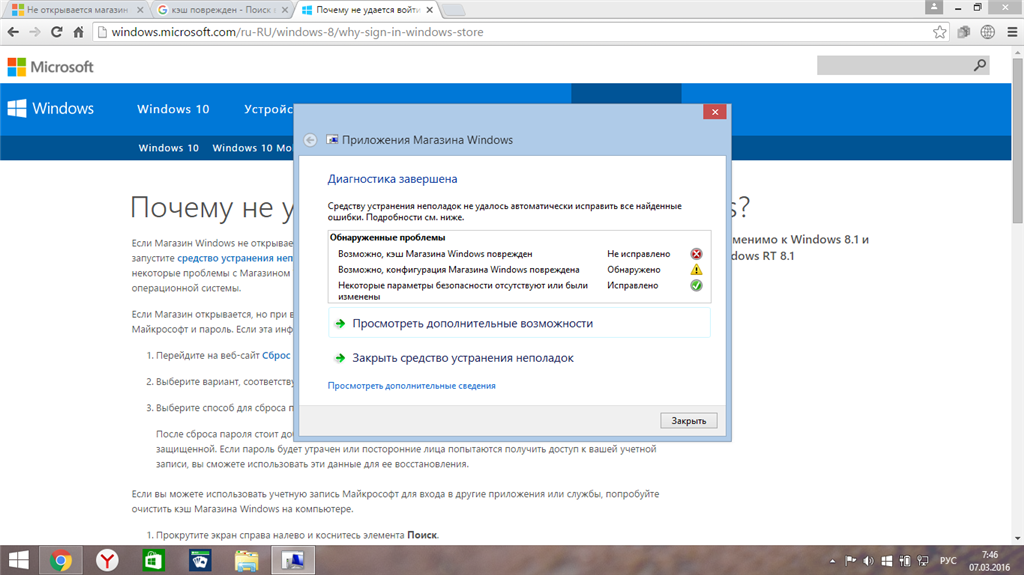Image resolution: width=1024 pixels, height=575 pixels.
Task: Open the Сброс link in step 1
Action: click(276, 355)
